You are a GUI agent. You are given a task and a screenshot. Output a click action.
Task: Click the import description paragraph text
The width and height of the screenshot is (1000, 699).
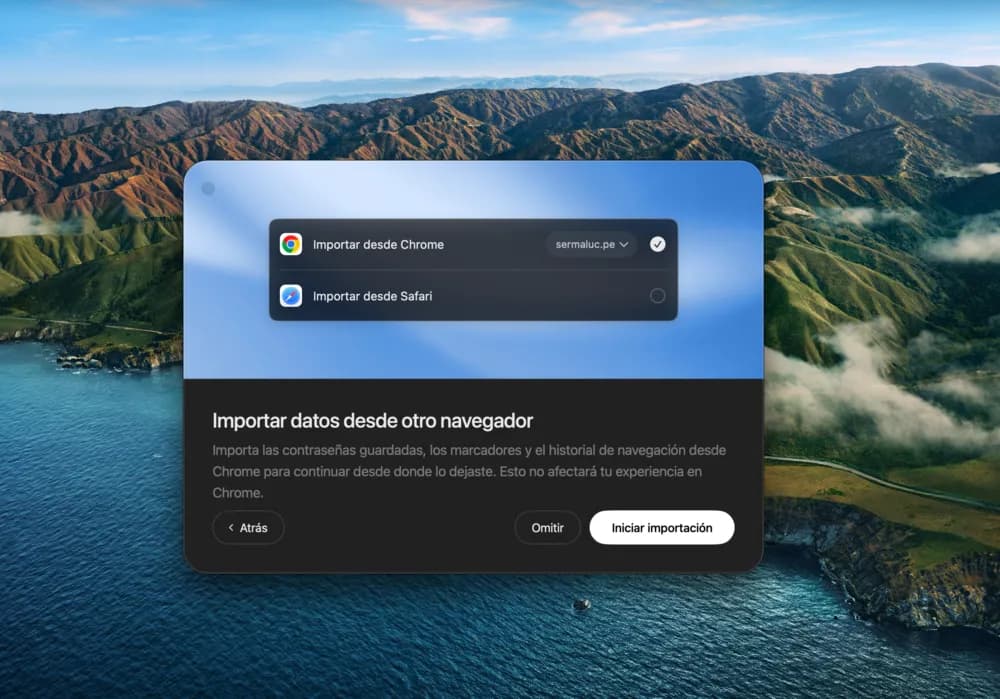tap(468, 471)
